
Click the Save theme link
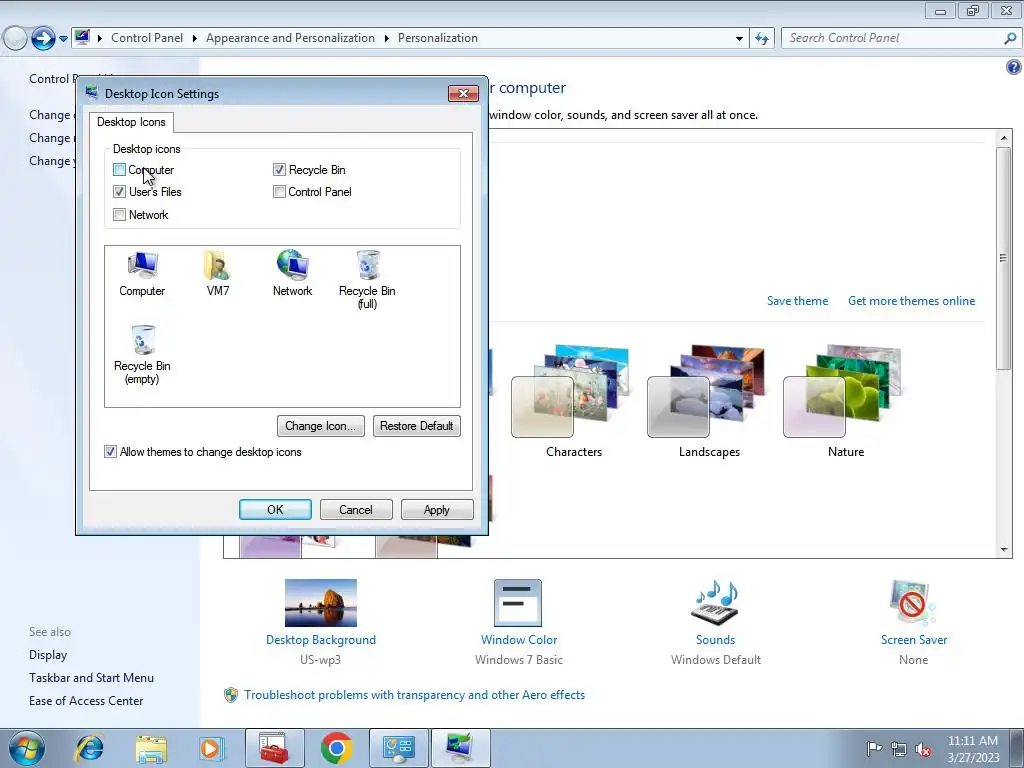pos(797,301)
